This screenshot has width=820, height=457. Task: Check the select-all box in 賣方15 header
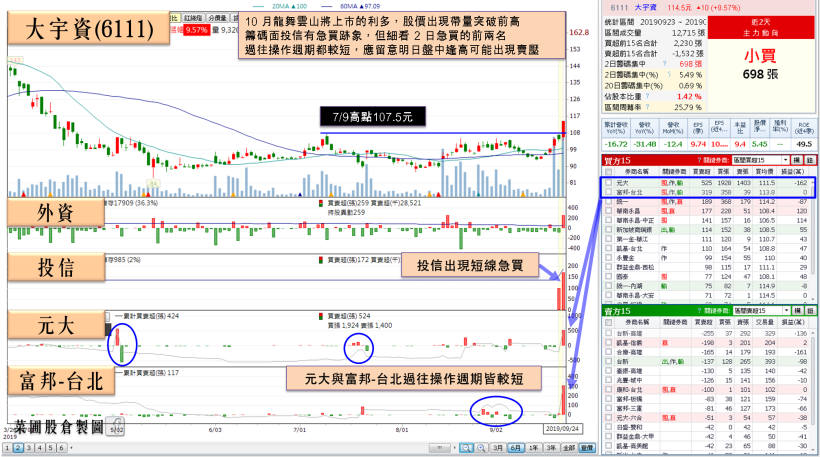coord(608,322)
